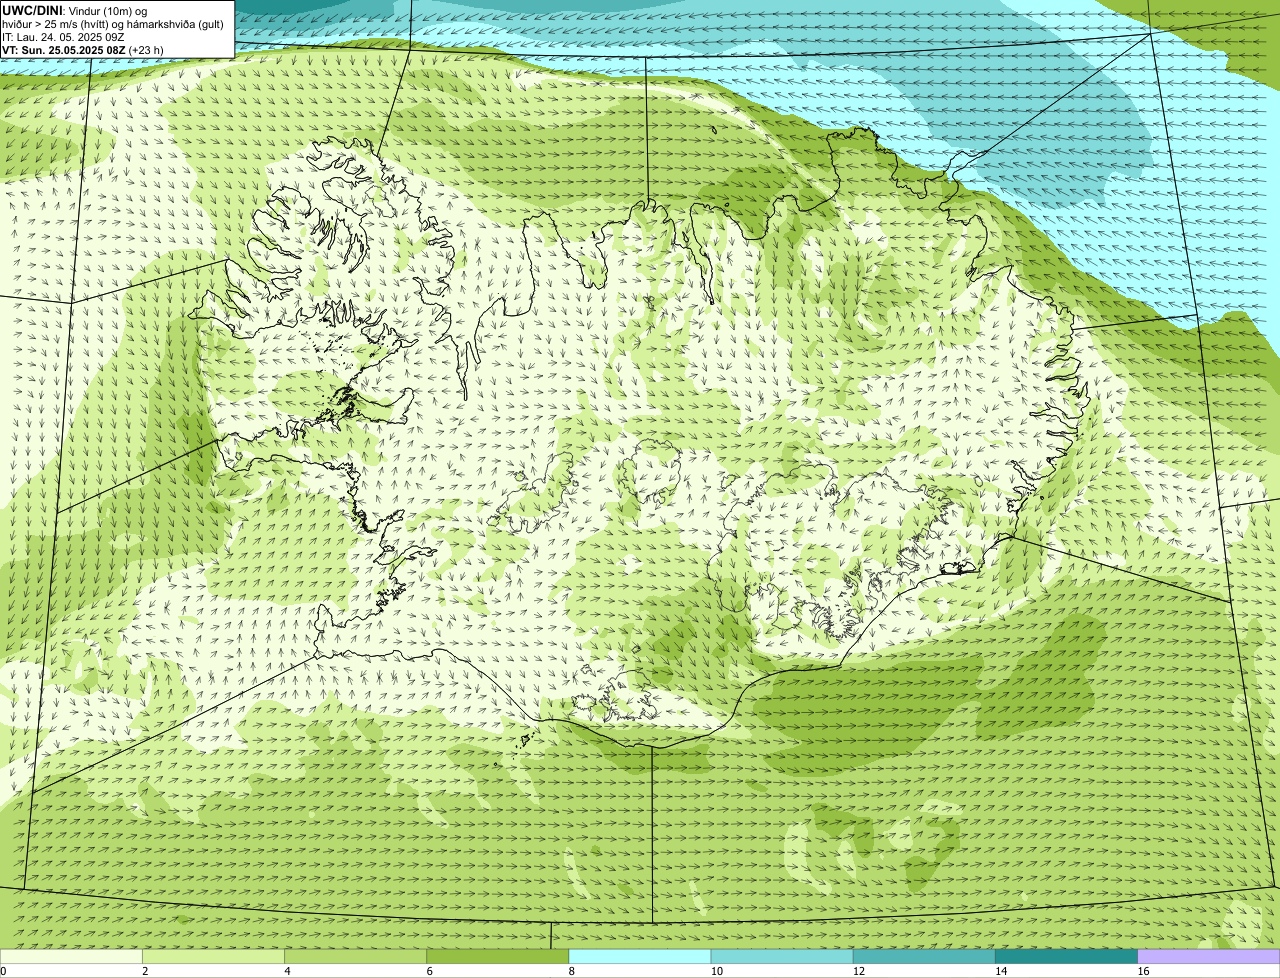The height and width of the screenshot is (978, 1280).
Task: Click the title line 'UWC/DINI: Vindur (10m) og'
Action: (75, 10)
